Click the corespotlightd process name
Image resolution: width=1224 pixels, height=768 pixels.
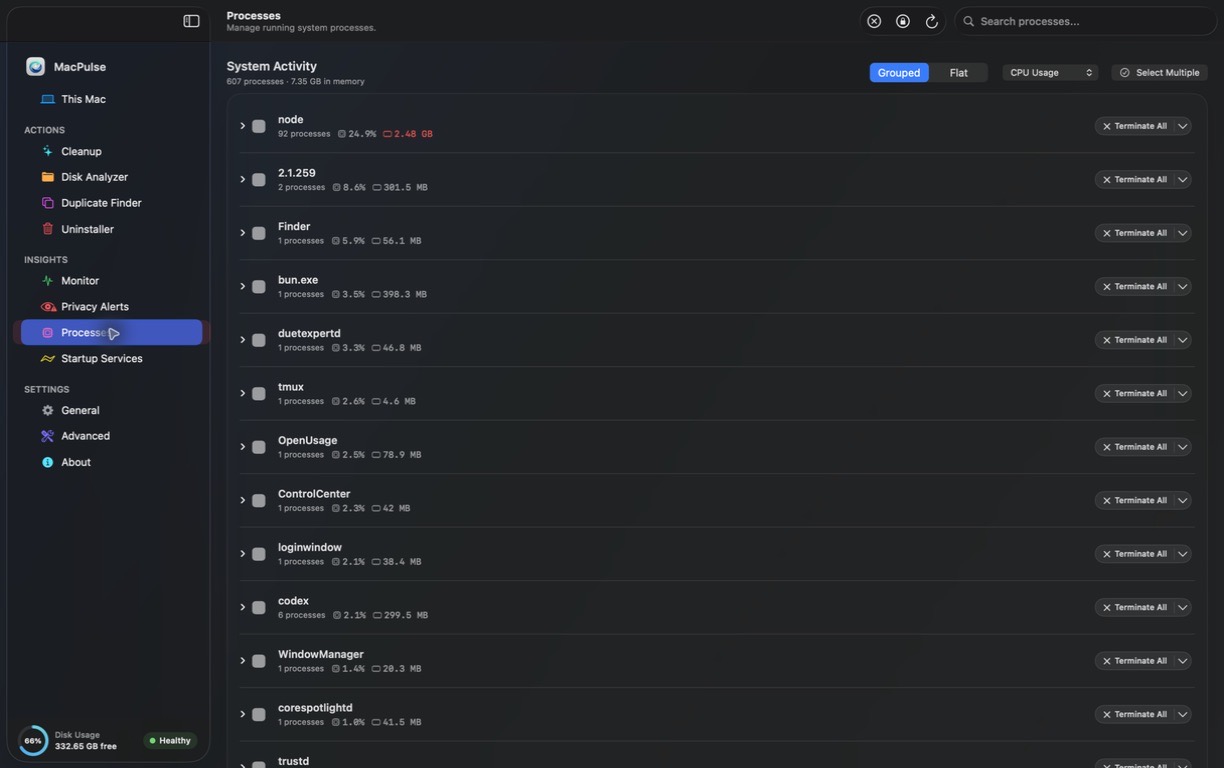315,708
